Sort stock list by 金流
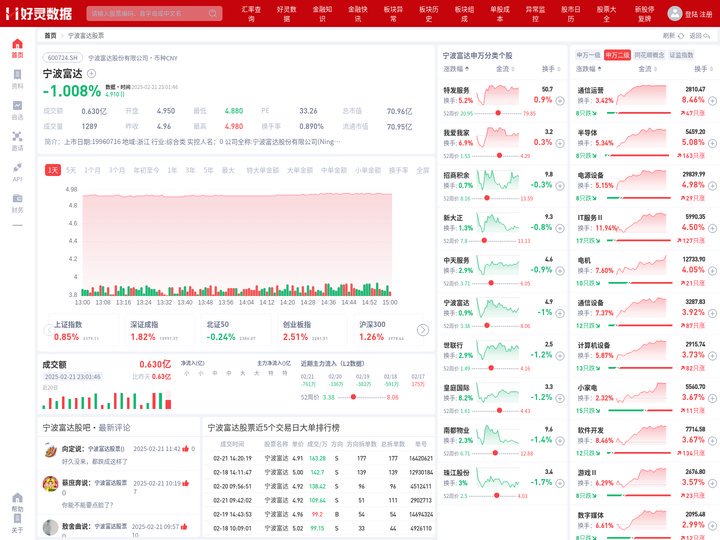Image resolution: width=720 pixels, height=540 pixels. [505, 69]
